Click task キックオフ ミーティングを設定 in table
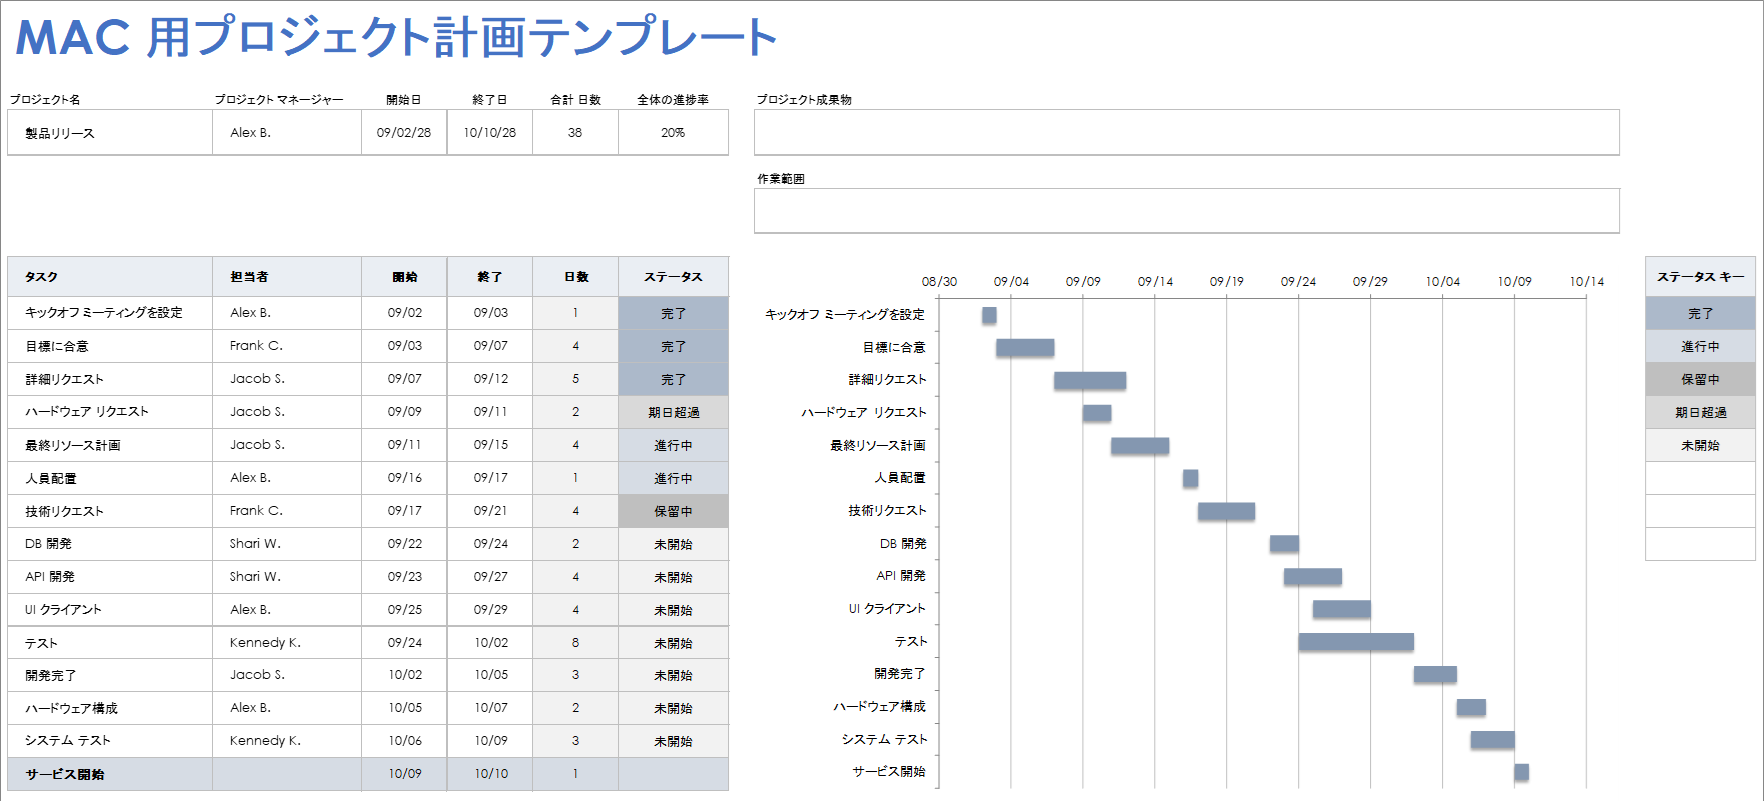This screenshot has width=1764, height=801. click(110, 313)
